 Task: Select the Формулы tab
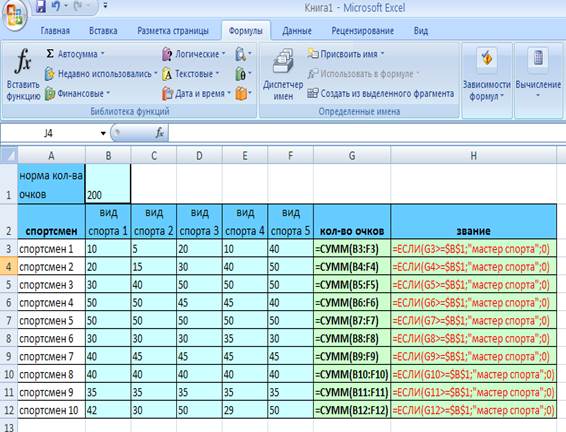coord(245,31)
